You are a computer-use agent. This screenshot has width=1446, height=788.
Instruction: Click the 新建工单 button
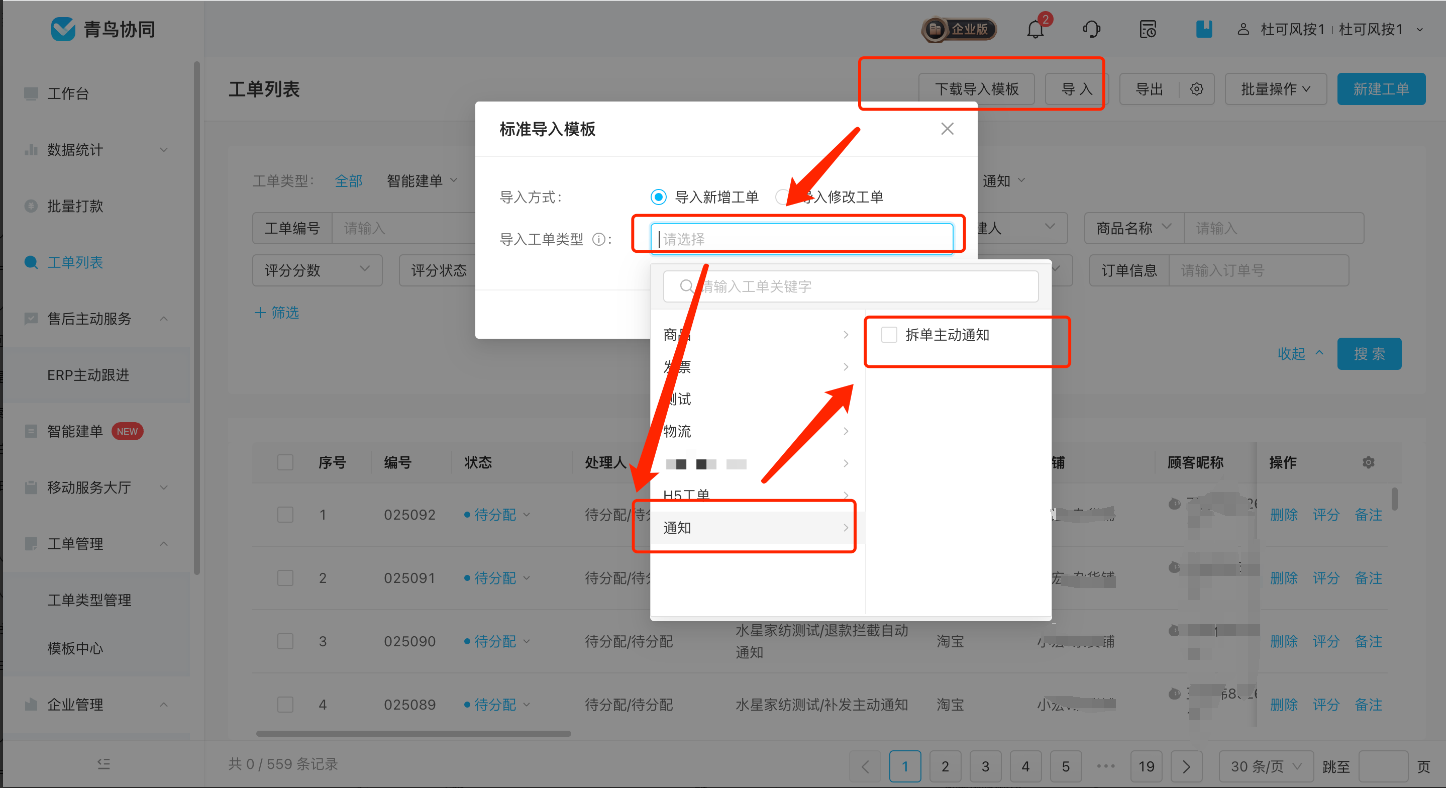[1381, 89]
